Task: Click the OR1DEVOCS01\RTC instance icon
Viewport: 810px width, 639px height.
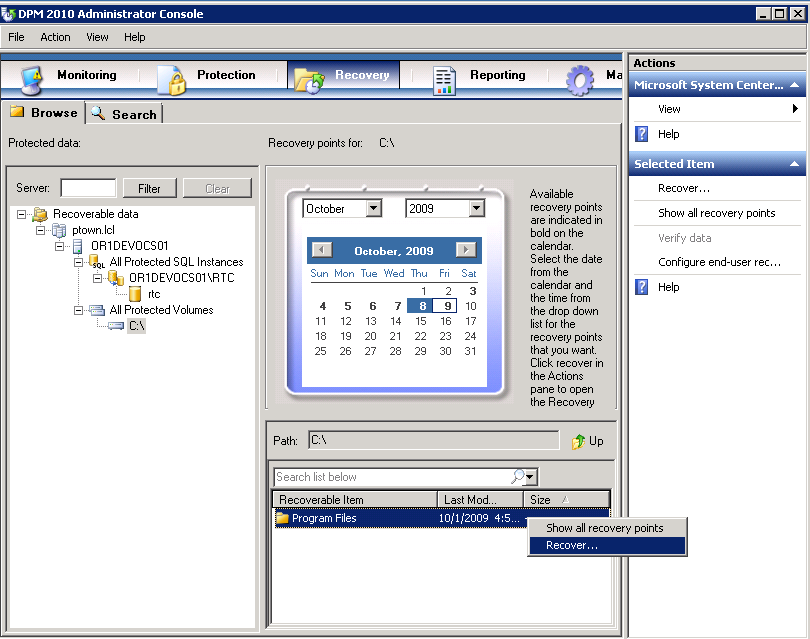Action: tap(116, 278)
